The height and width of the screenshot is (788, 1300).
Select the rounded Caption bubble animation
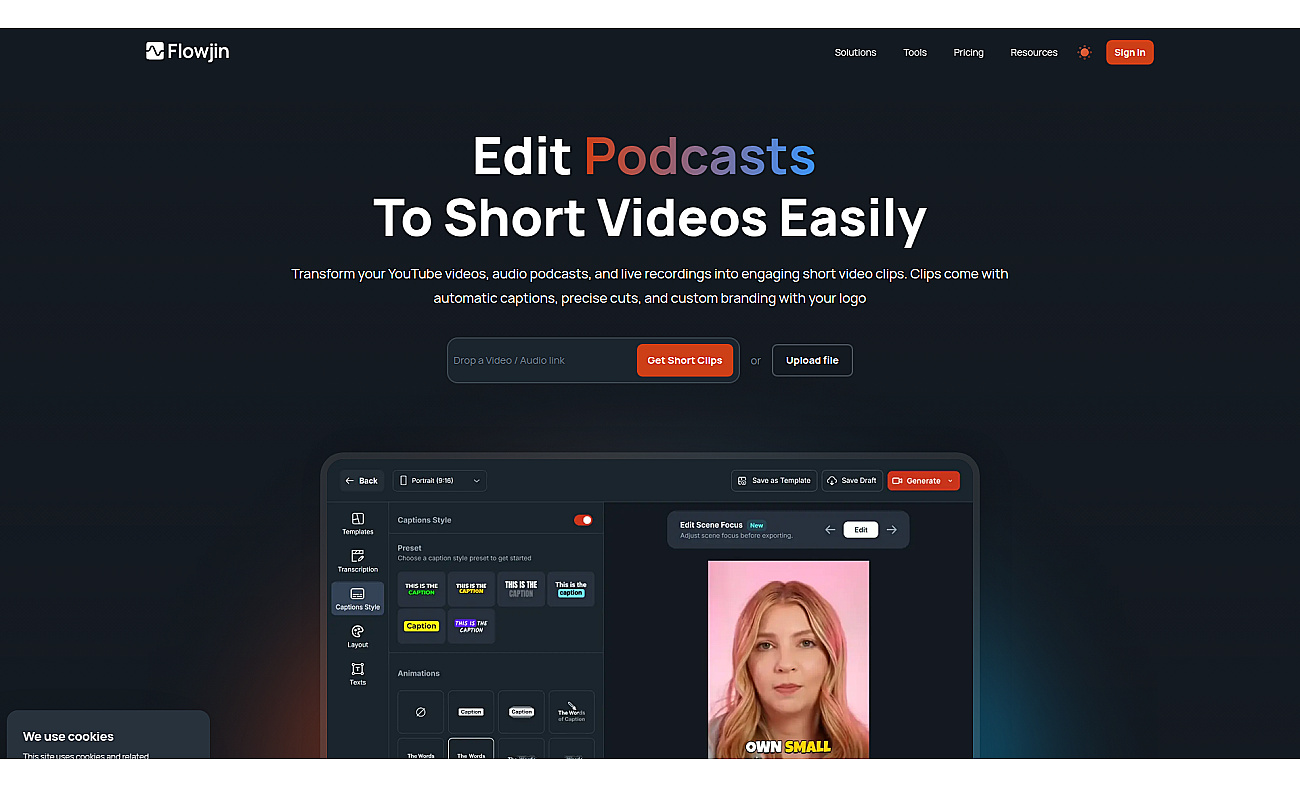tap(521, 712)
